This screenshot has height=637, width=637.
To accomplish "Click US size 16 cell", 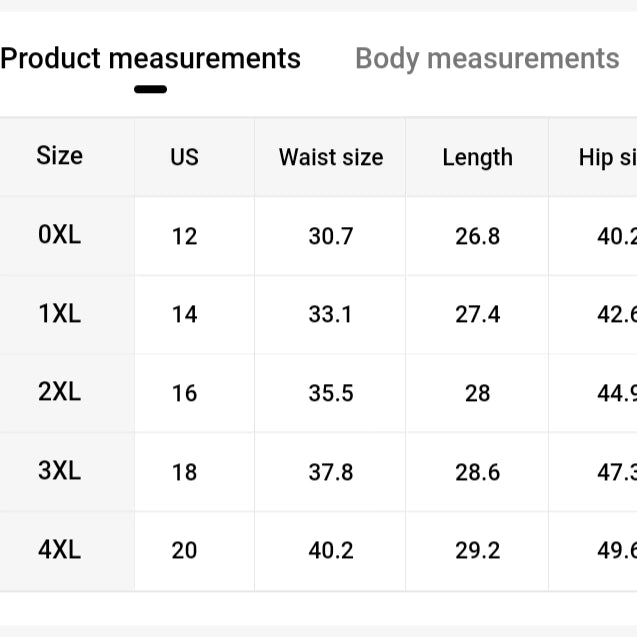I will [184, 393].
